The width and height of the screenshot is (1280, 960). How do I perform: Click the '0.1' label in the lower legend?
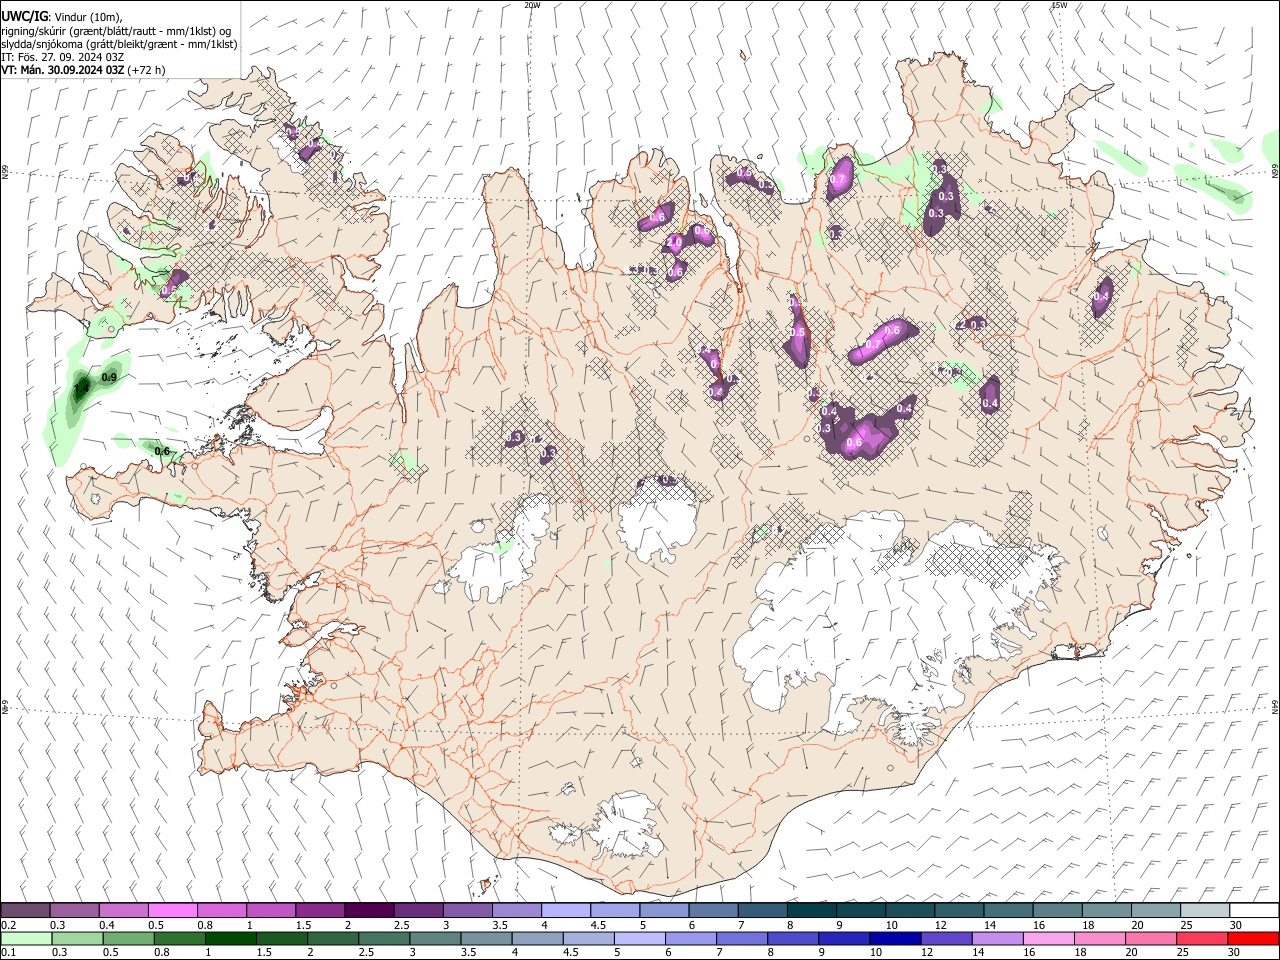click(x=8, y=952)
